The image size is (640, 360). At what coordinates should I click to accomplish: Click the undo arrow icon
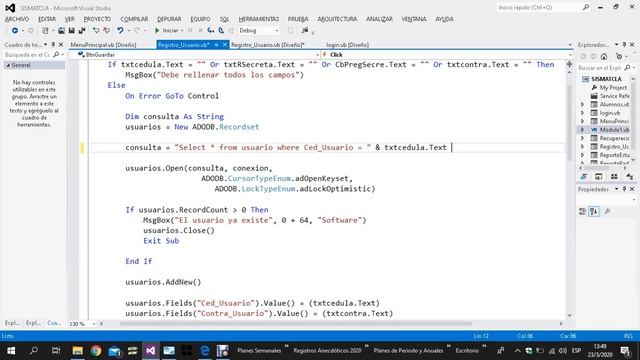pyautogui.click(x=120, y=31)
